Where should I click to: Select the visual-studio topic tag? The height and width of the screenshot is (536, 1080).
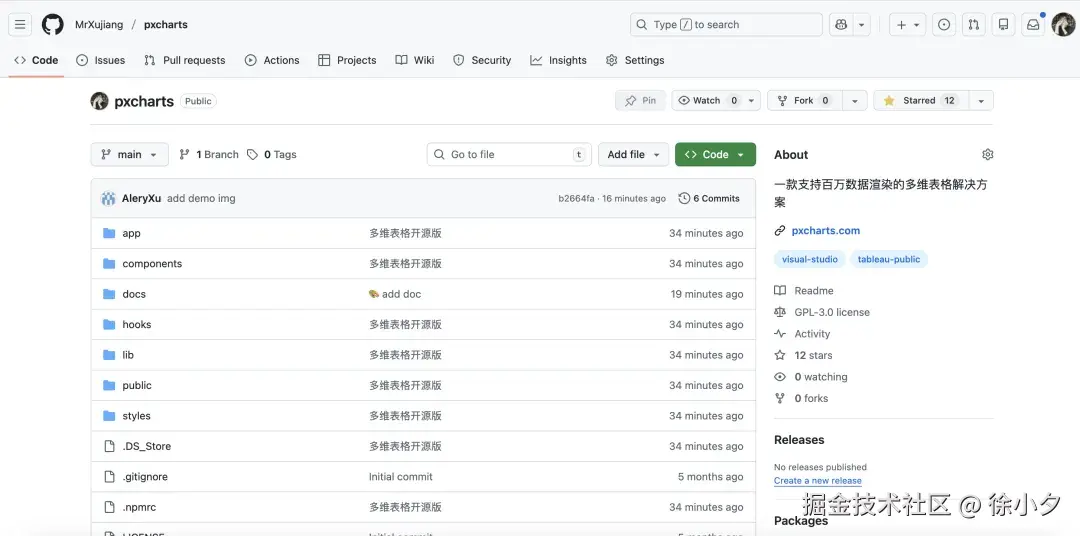(810, 260)
